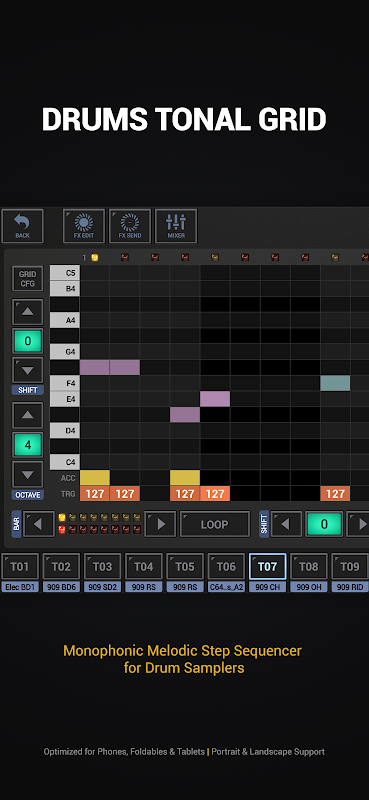
Task: Tap the BACK arrow button
Action: pyautogui.click(x=22, y=226)
